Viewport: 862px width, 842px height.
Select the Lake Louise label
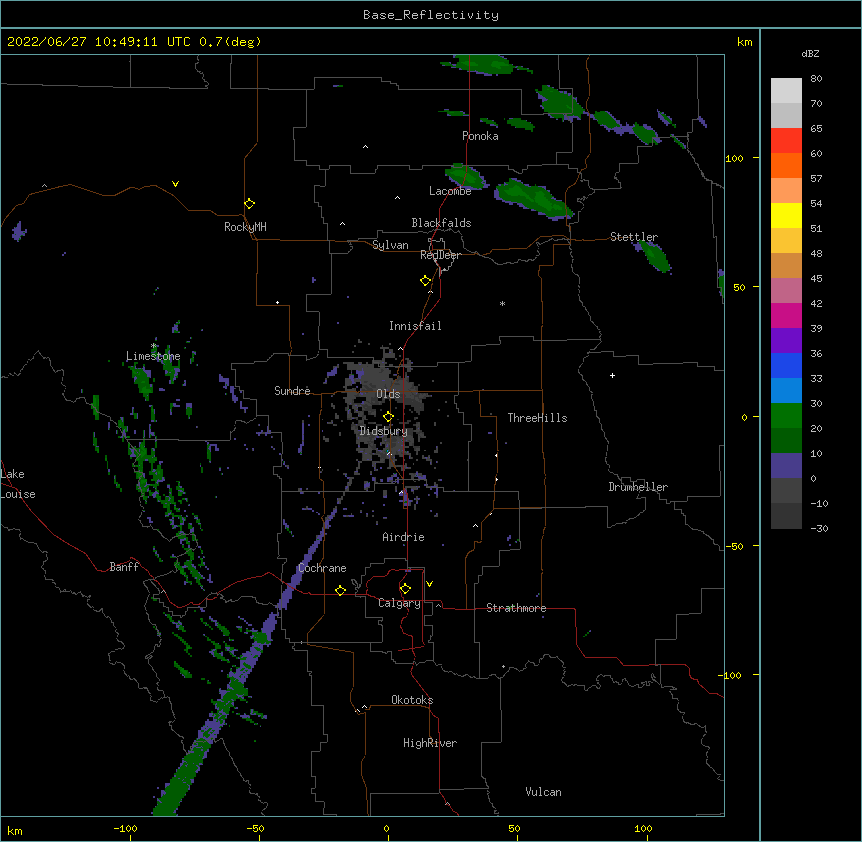point(18,484)
